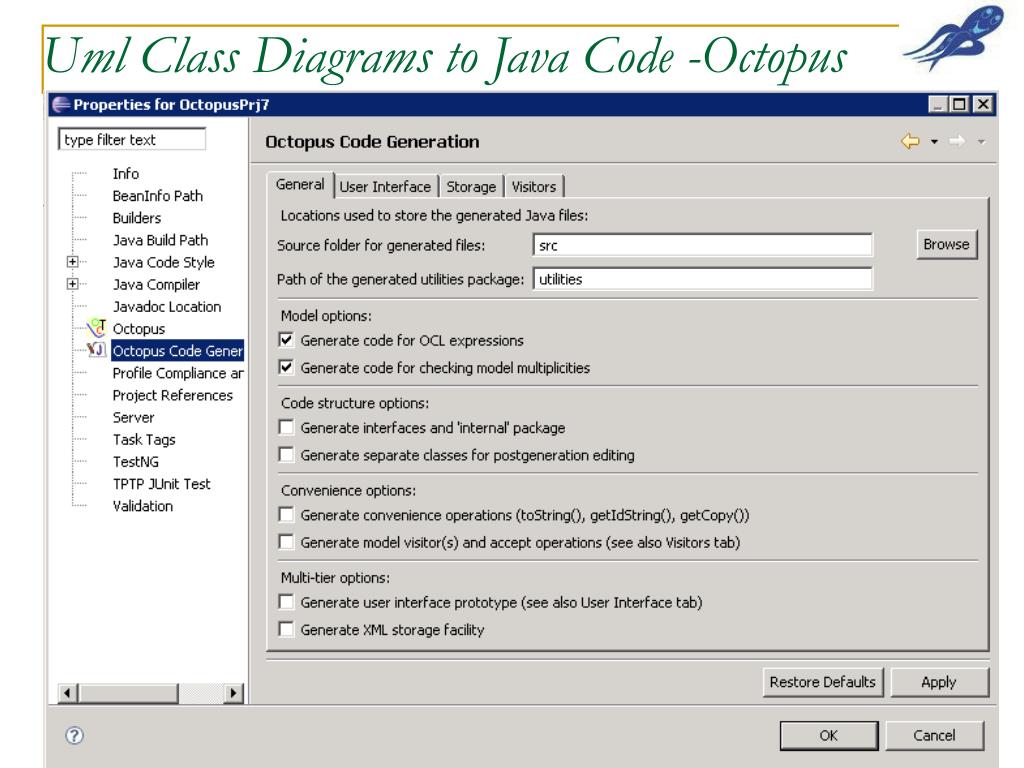Close the Properties for OctopusPrj7 dialog
1024x768 pixels.
[x=983, y=104]
